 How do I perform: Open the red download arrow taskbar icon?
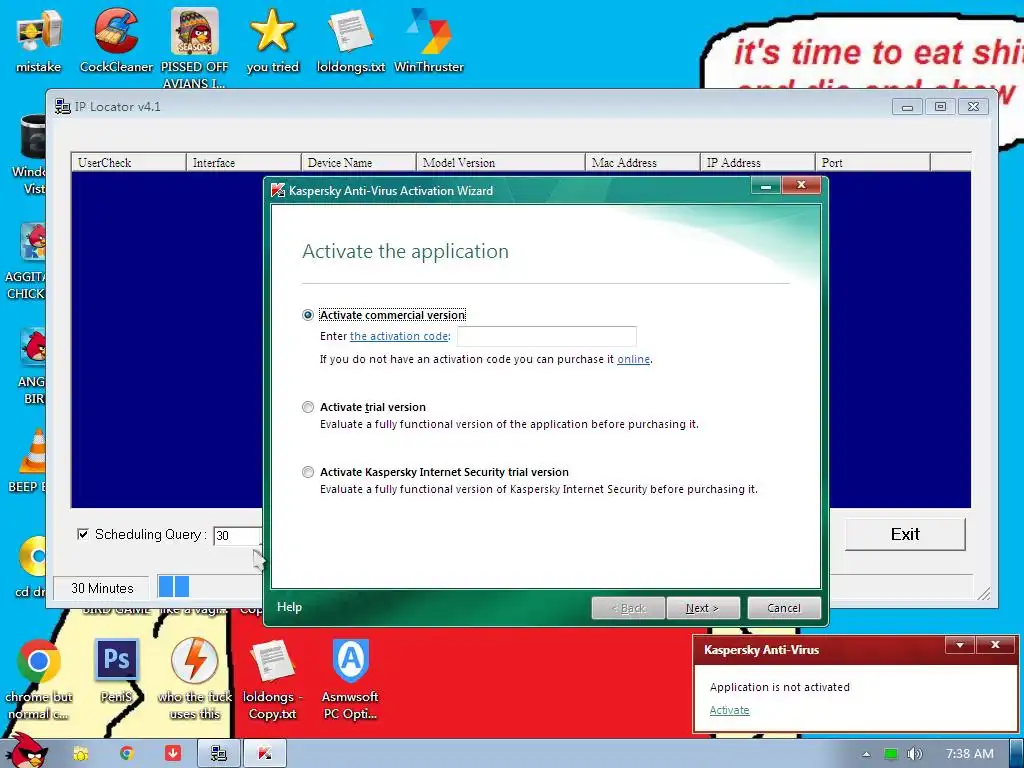click(x=172, y=754)
